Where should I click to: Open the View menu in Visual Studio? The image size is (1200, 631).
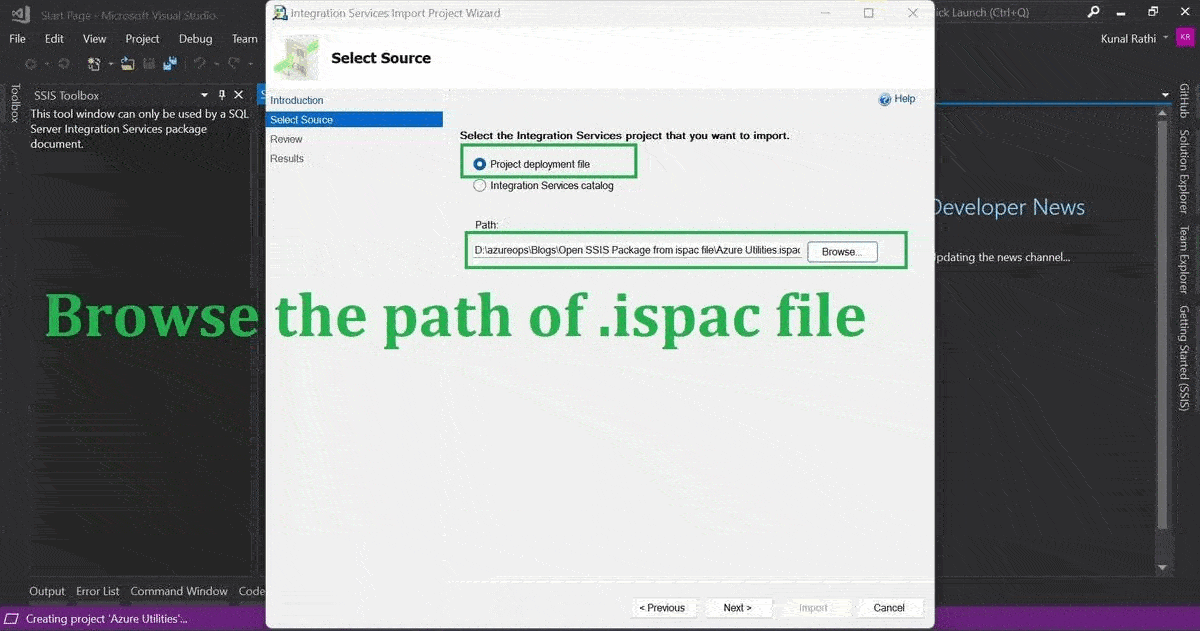tap(95, 39)
